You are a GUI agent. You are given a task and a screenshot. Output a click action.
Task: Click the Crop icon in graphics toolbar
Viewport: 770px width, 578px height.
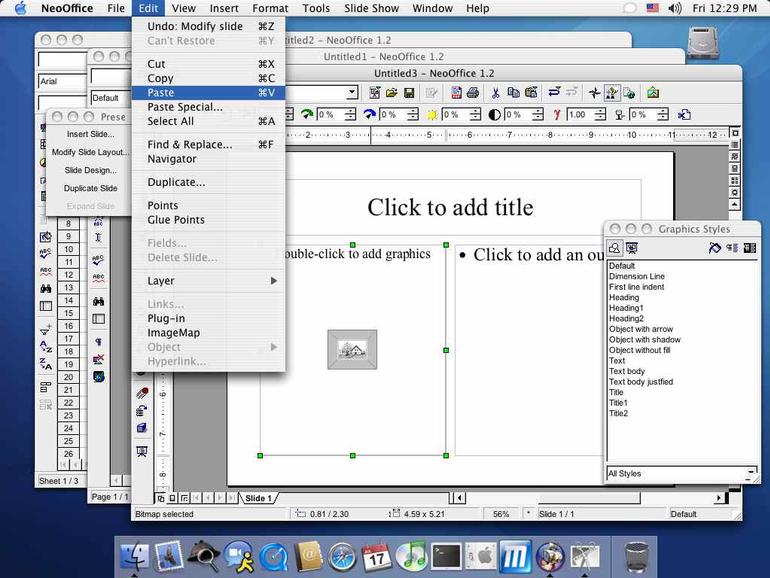(x=684, y=115)
